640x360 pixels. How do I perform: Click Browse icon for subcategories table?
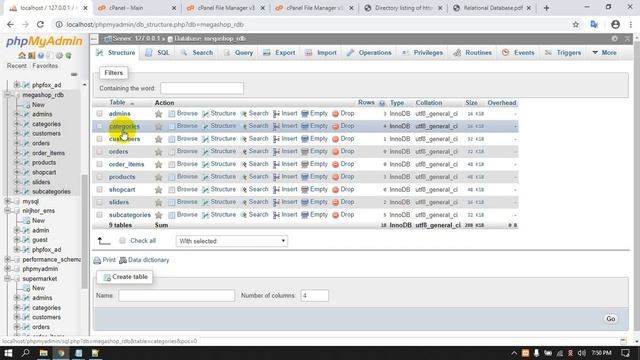point(172,215)
